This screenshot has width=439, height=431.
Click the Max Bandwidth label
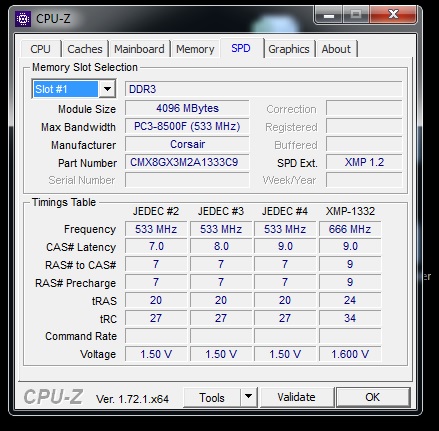(x=78, y=127)
